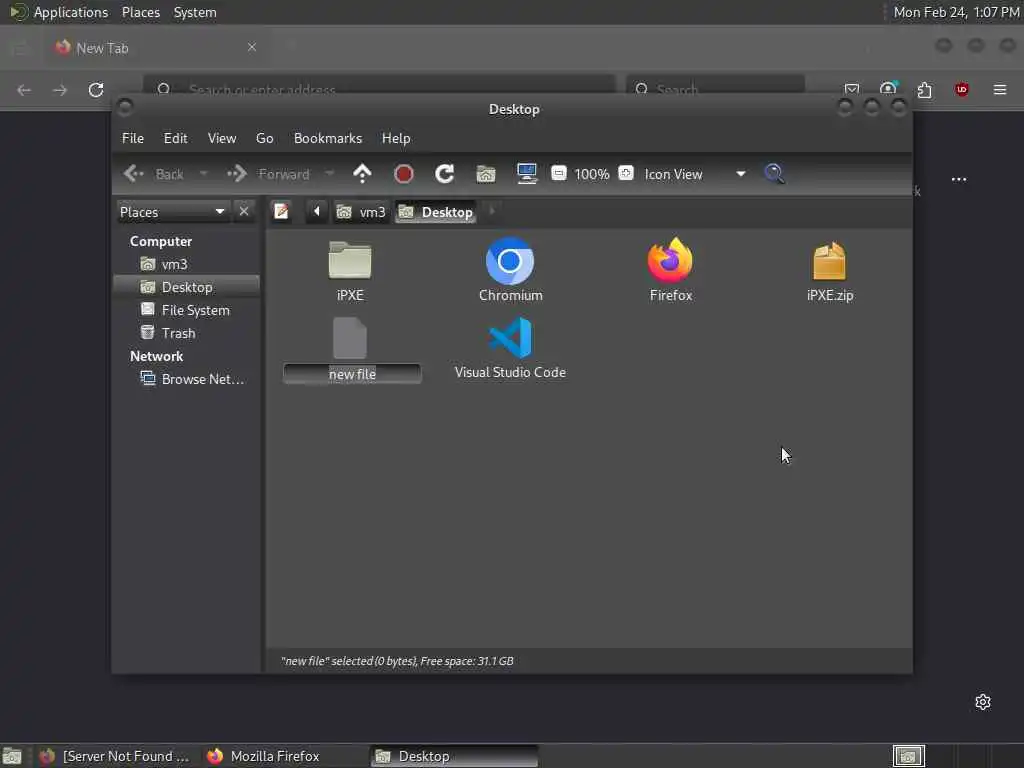
Task: Click the clock in top panel
Action: click(956, 12)
